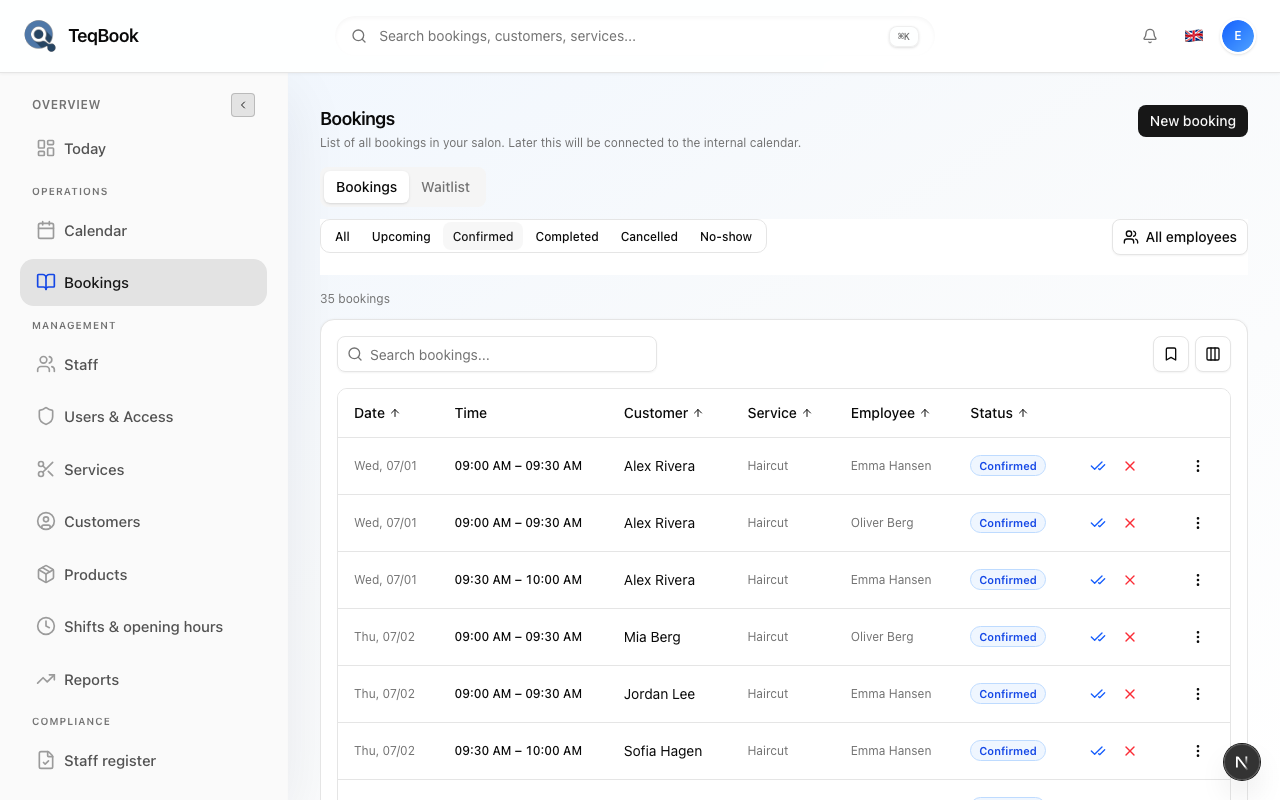
Task: Click the TeqBook logo icon
Action: point(40,36)
